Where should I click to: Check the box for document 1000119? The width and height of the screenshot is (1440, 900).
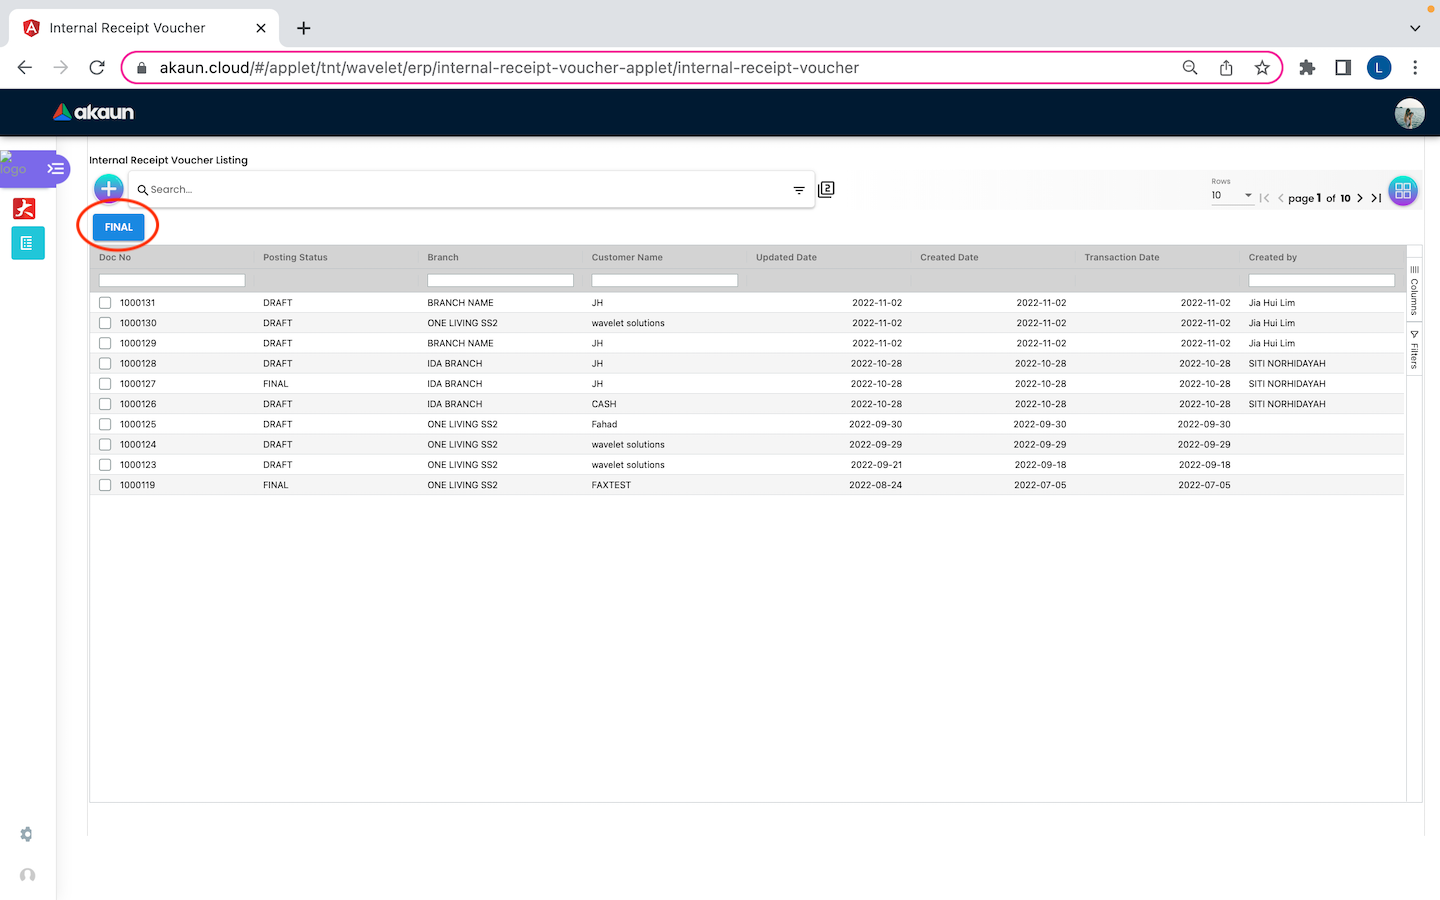point(105,485)
